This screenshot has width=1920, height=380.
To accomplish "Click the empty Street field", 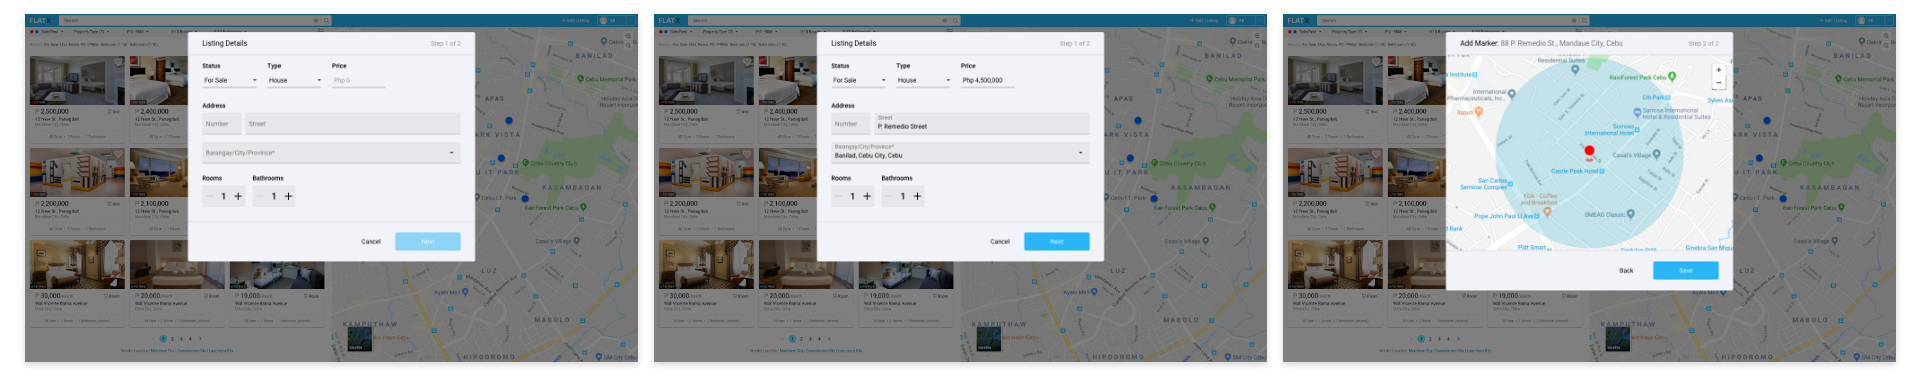I will 353,124.
